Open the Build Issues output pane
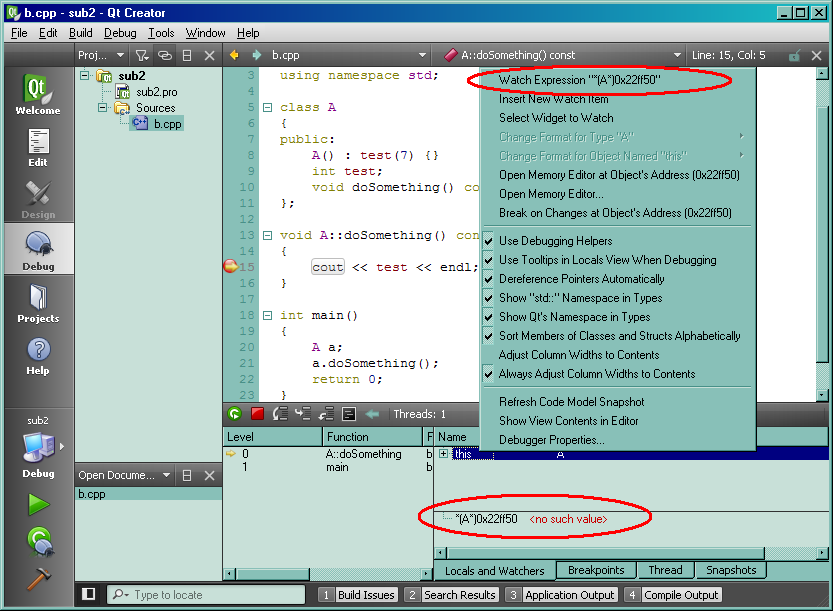Screen dimensions: 833x611 (358, 595)
